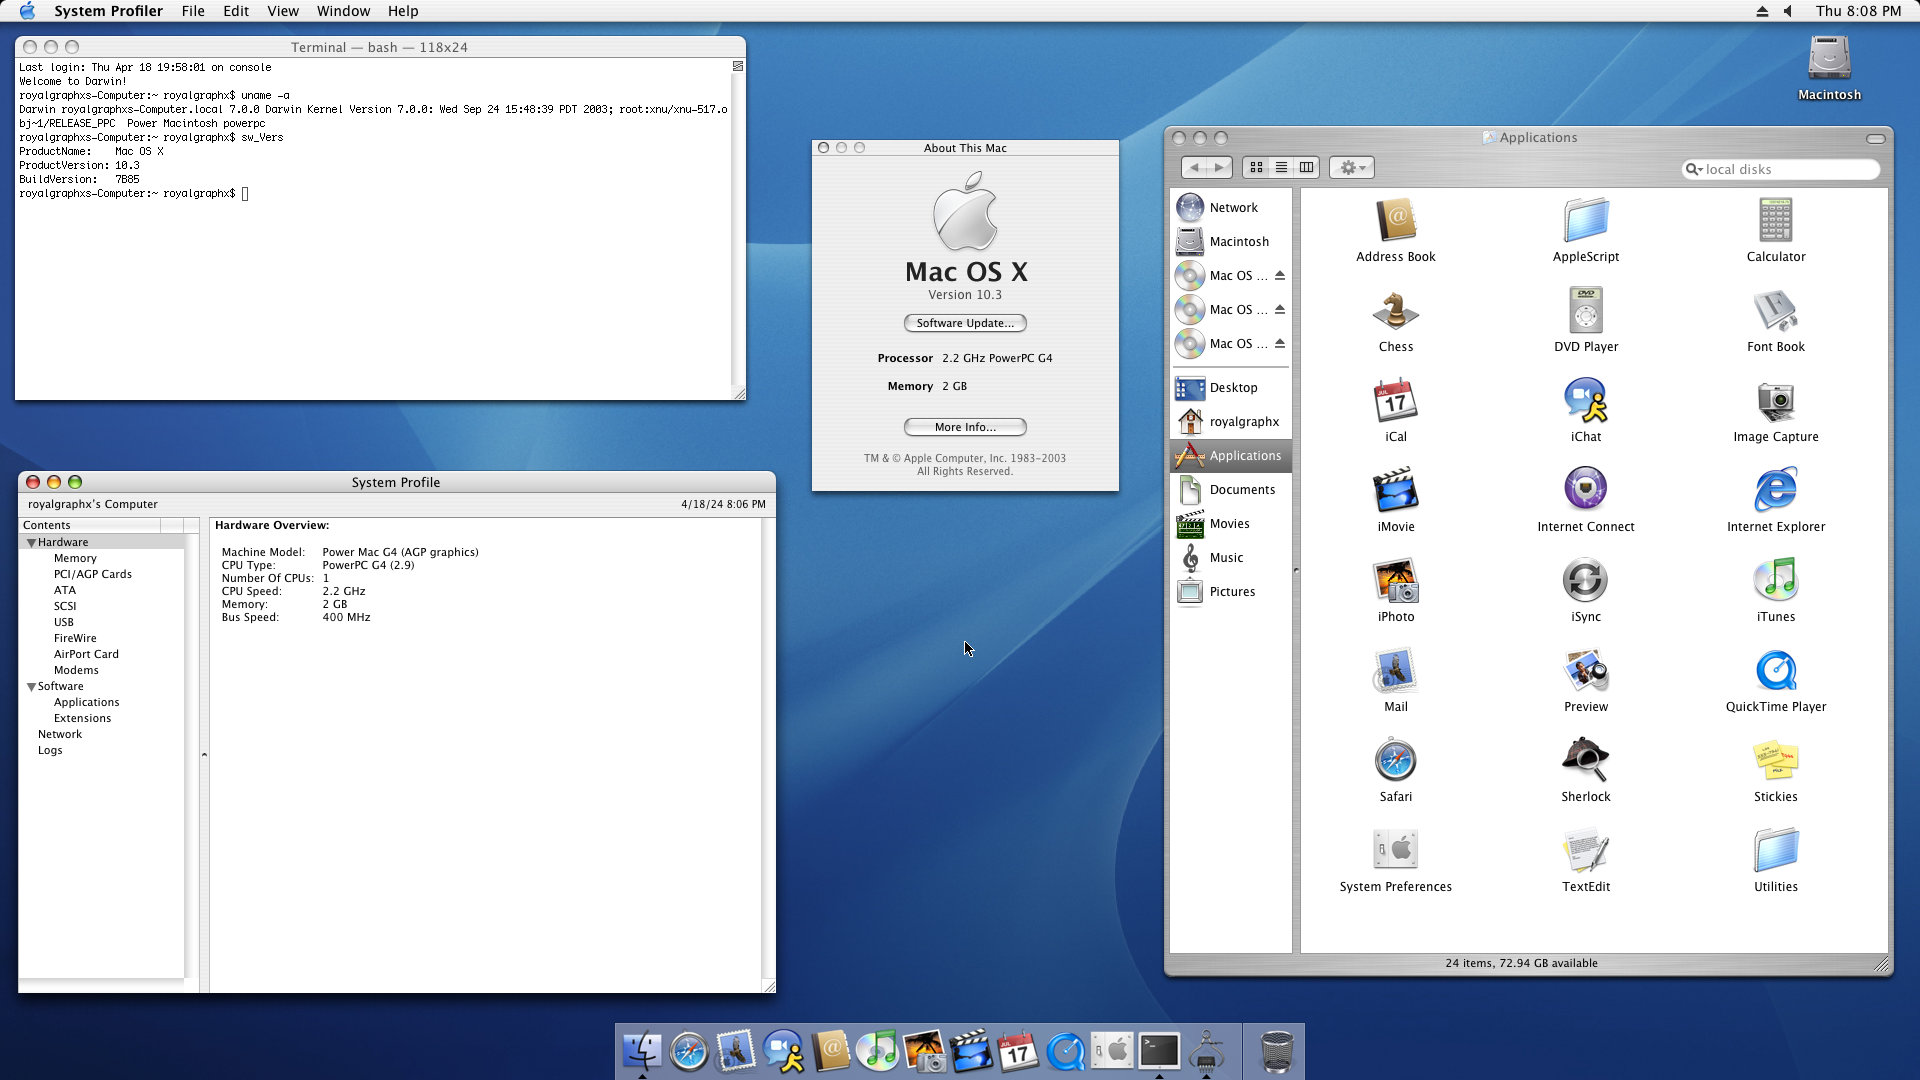Select the Font Book icon
Screen dimensions: 1920x1080
point(1776,311)
